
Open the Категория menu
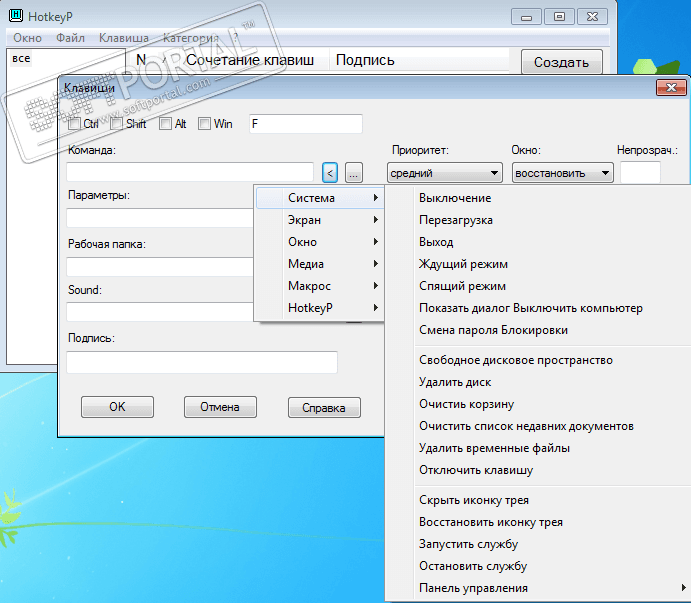(191, 38)
